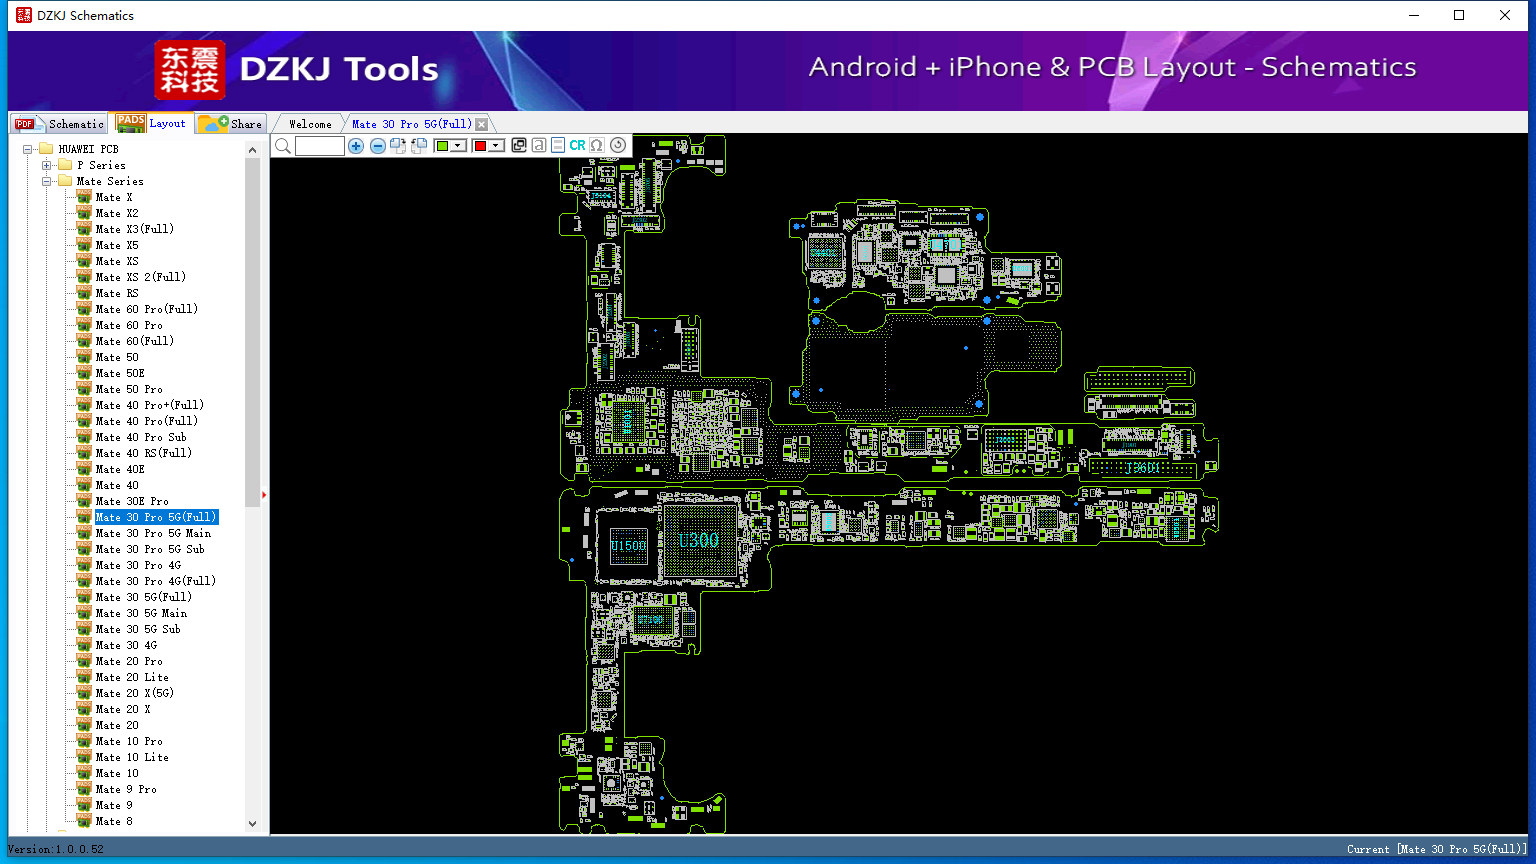Collapse the Mate Series folder node
This screenshot has height=864, width=1536.
46,181
